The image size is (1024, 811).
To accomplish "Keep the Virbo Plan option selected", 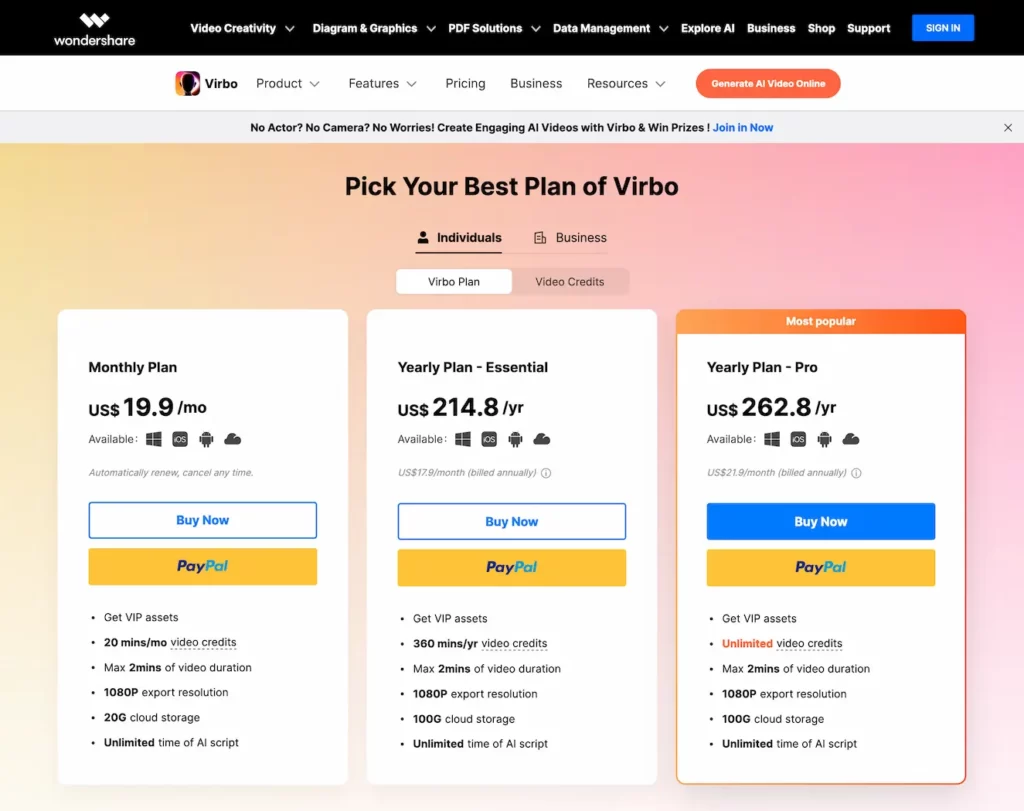I will point(453,282).
